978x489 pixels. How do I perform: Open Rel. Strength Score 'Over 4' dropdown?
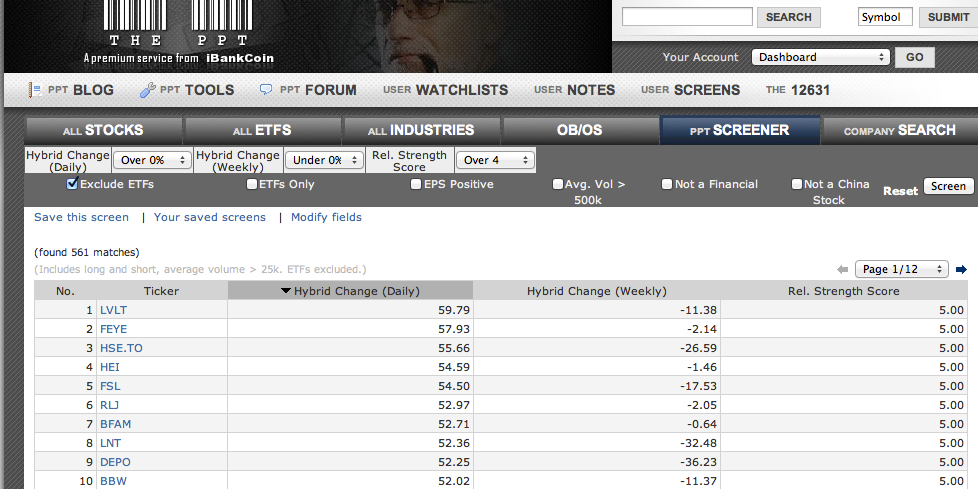495,160
